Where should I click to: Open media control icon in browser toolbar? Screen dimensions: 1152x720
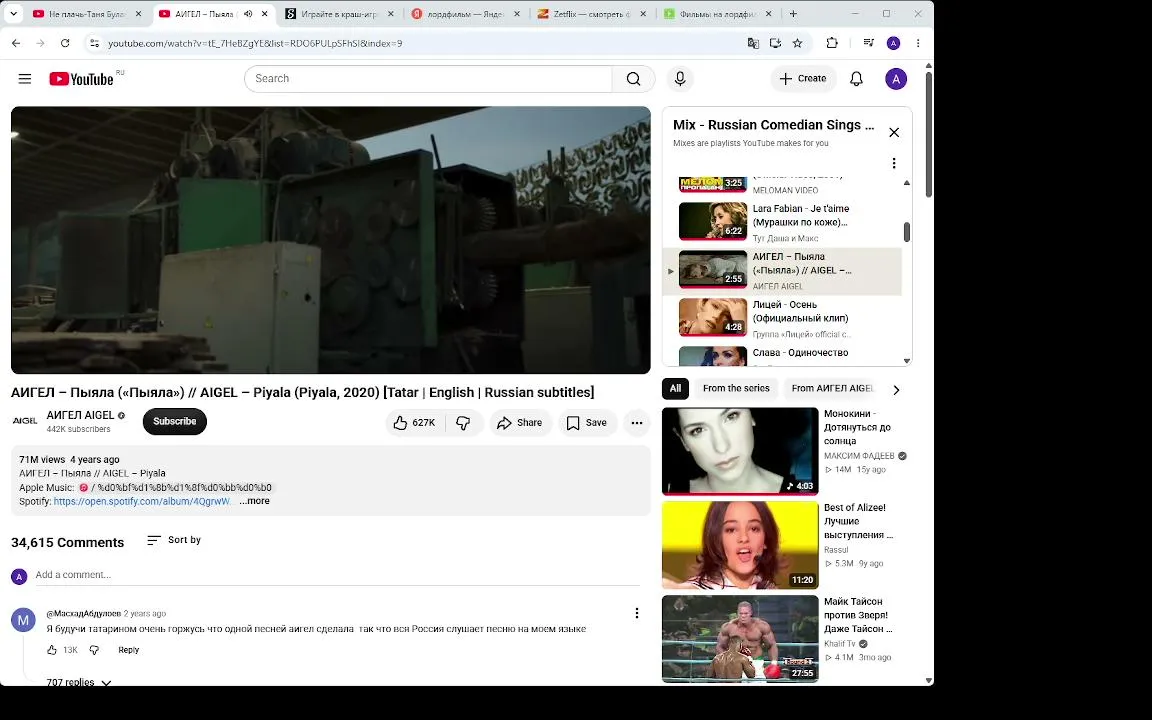click(868, 43)
